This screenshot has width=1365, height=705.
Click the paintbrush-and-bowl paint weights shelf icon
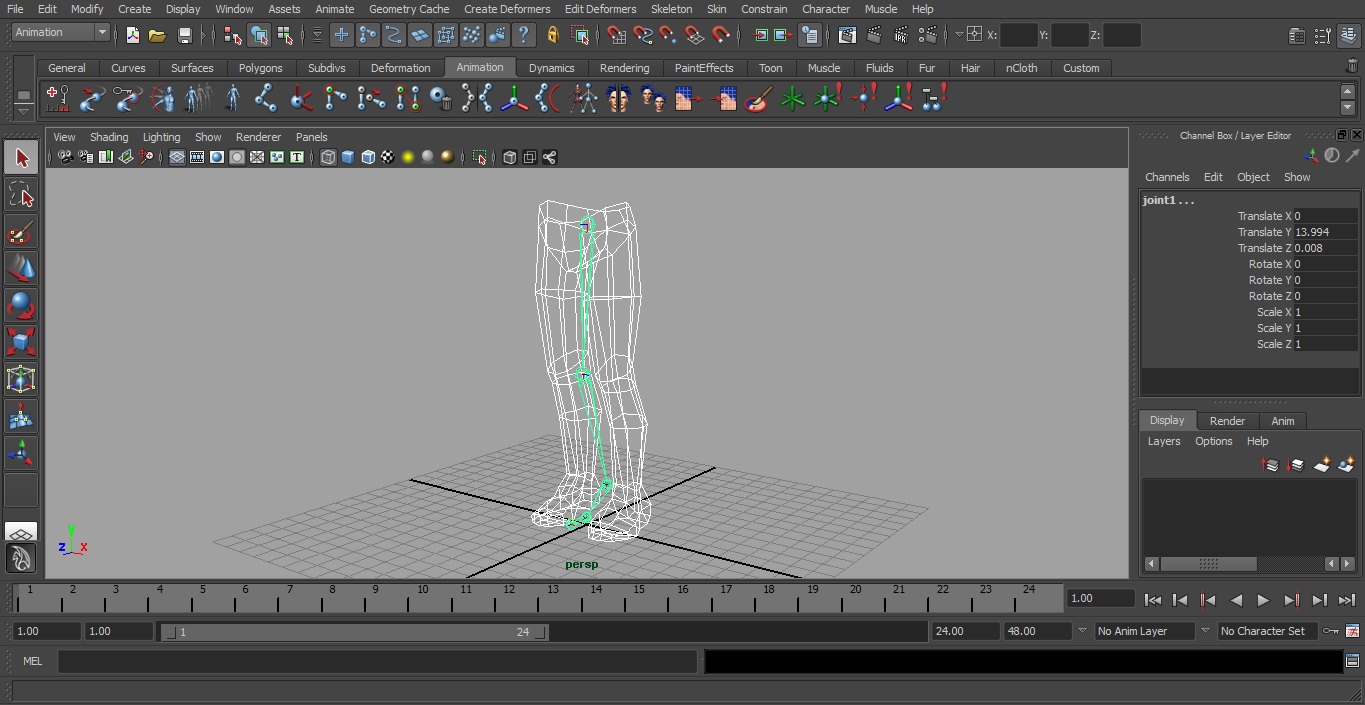click(x=758, y=98)
